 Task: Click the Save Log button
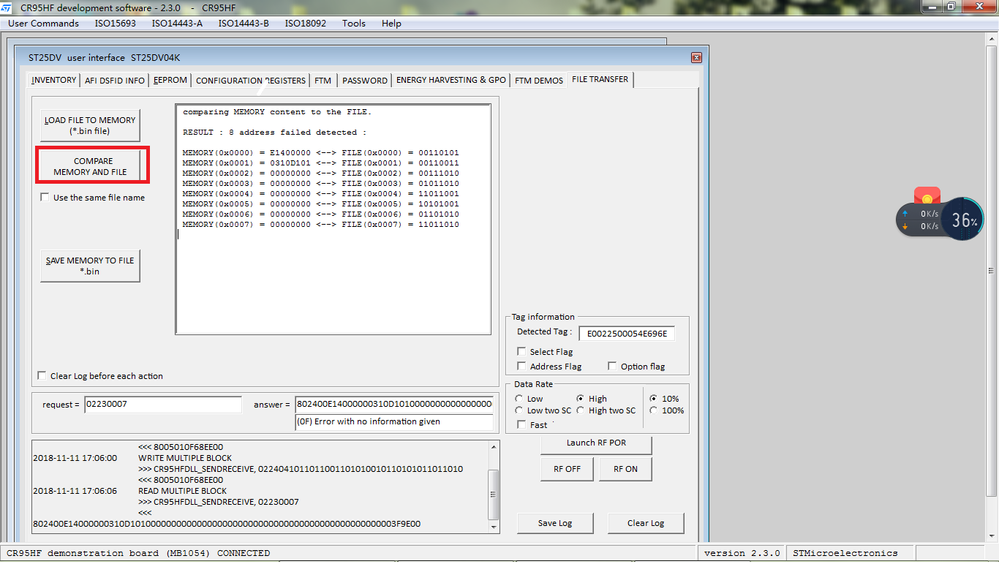pyautogui.click(x=555, y=523)
